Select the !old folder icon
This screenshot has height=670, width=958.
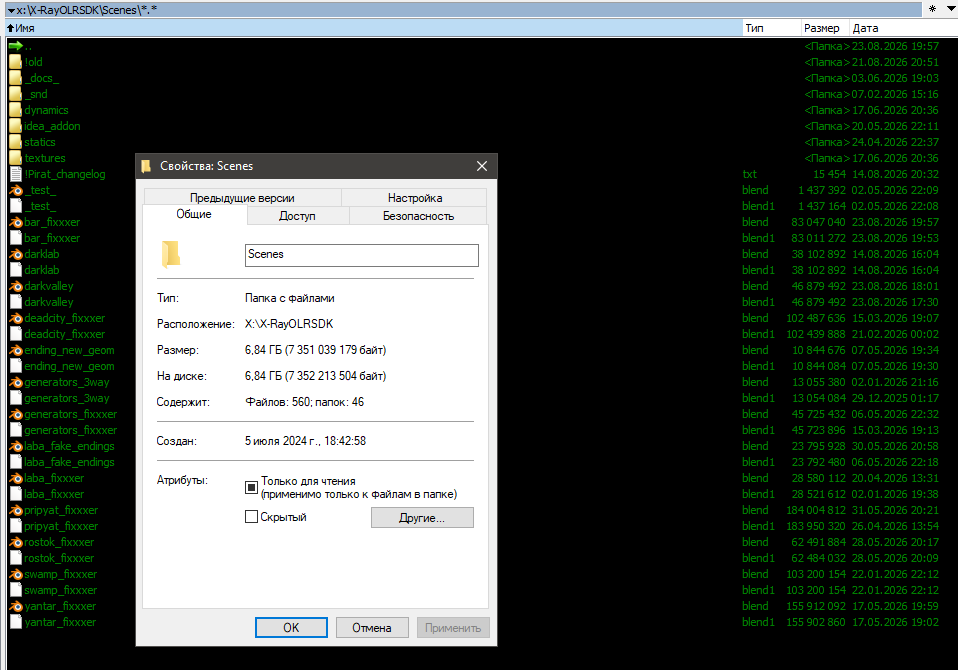coord(15,62)
